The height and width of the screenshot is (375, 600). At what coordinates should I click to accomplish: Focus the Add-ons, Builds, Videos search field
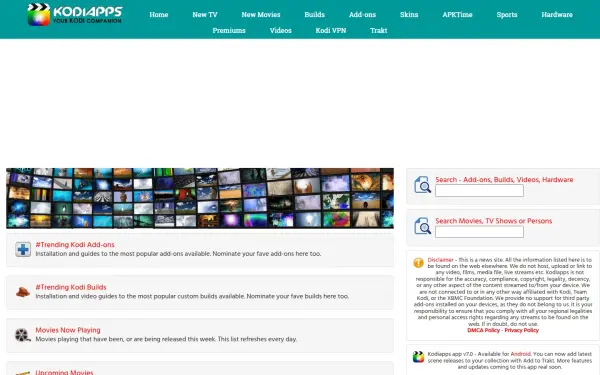[x=479, y=191]
